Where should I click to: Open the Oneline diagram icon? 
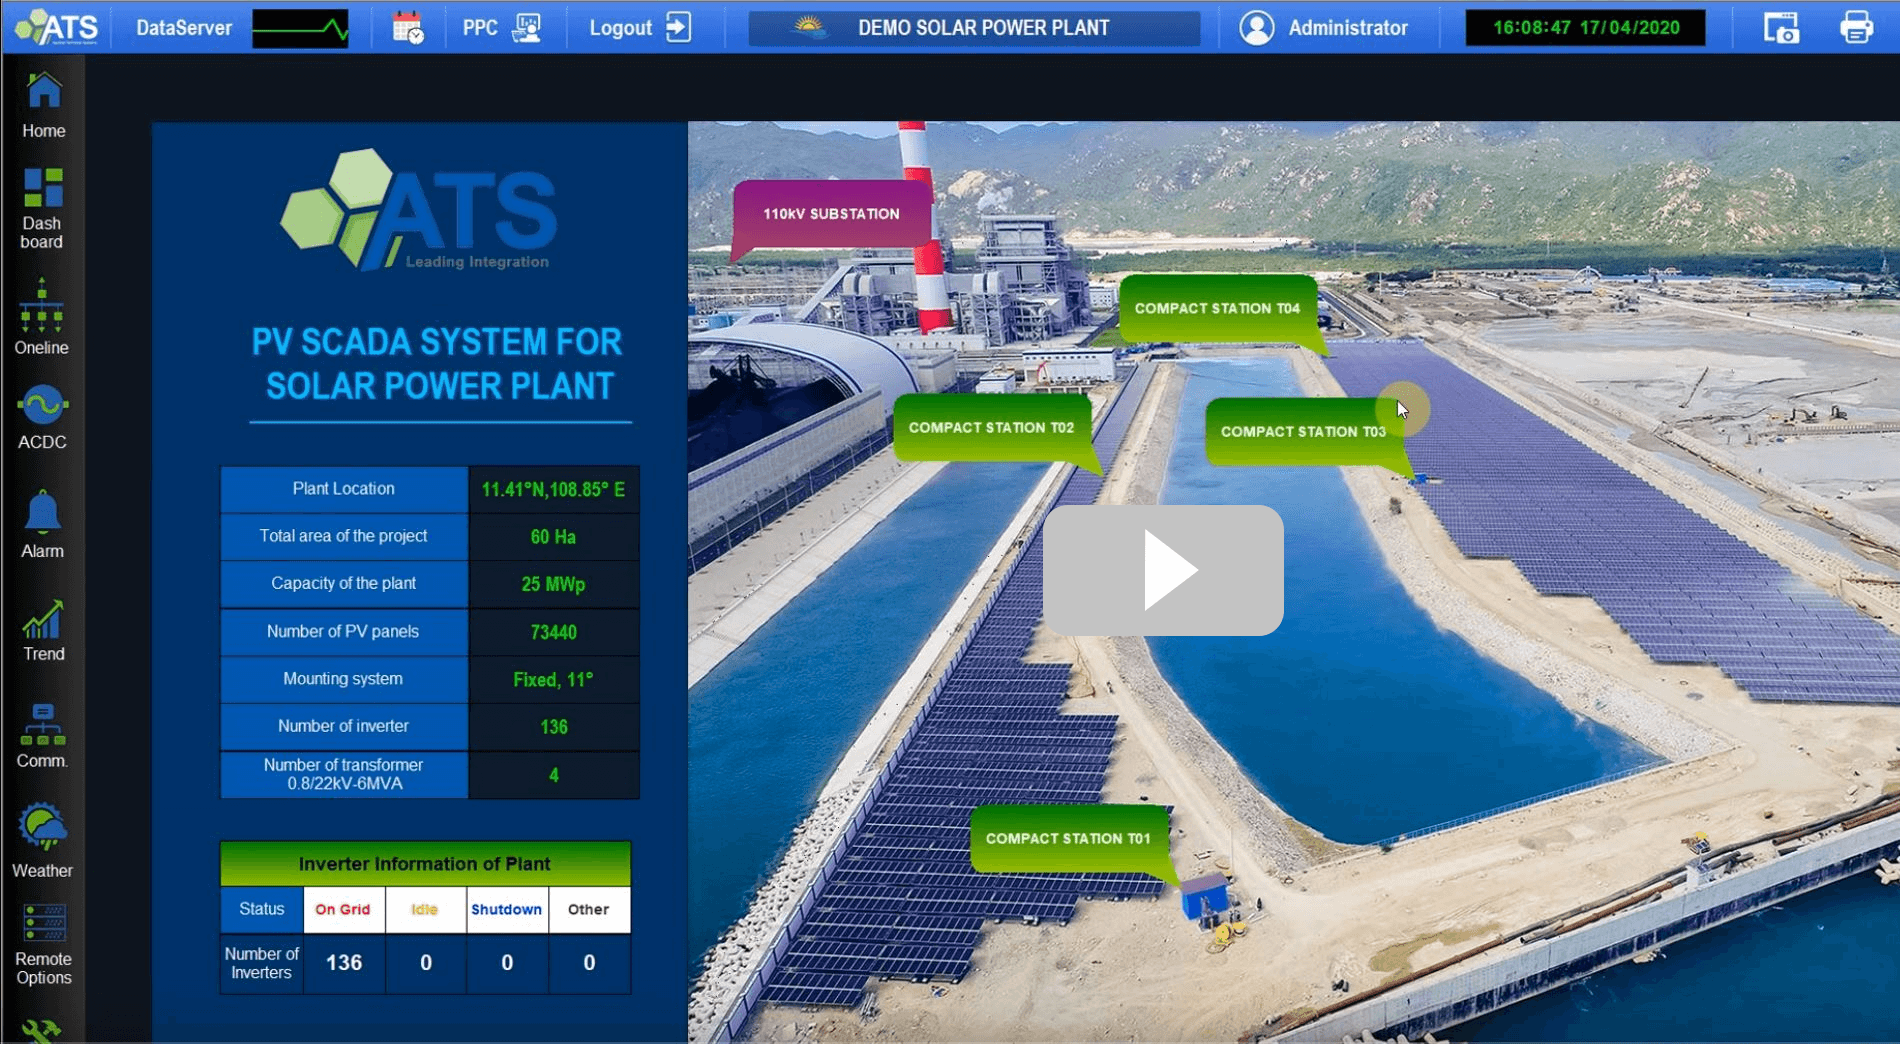click(42, 317)
